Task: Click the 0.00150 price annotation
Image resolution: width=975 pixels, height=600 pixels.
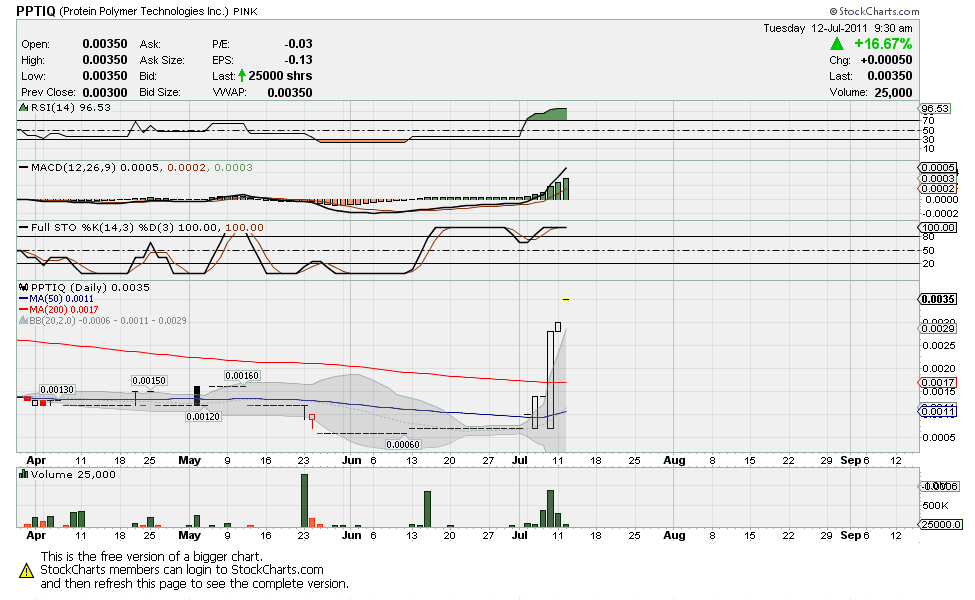Action: coord(149,381)
